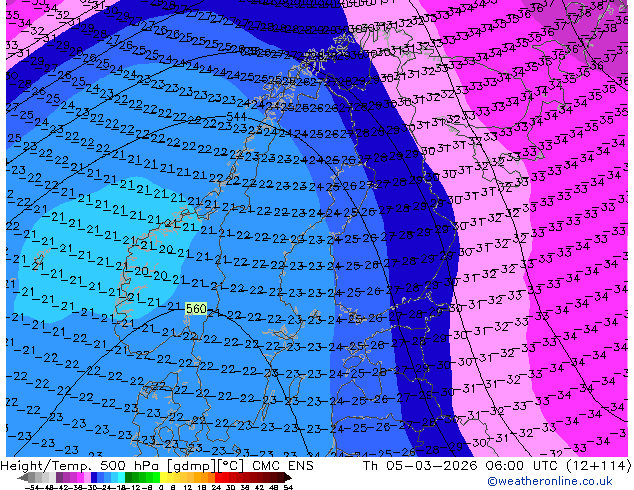Click the "06:00 UTC" time text

click(x=522, y=466)
